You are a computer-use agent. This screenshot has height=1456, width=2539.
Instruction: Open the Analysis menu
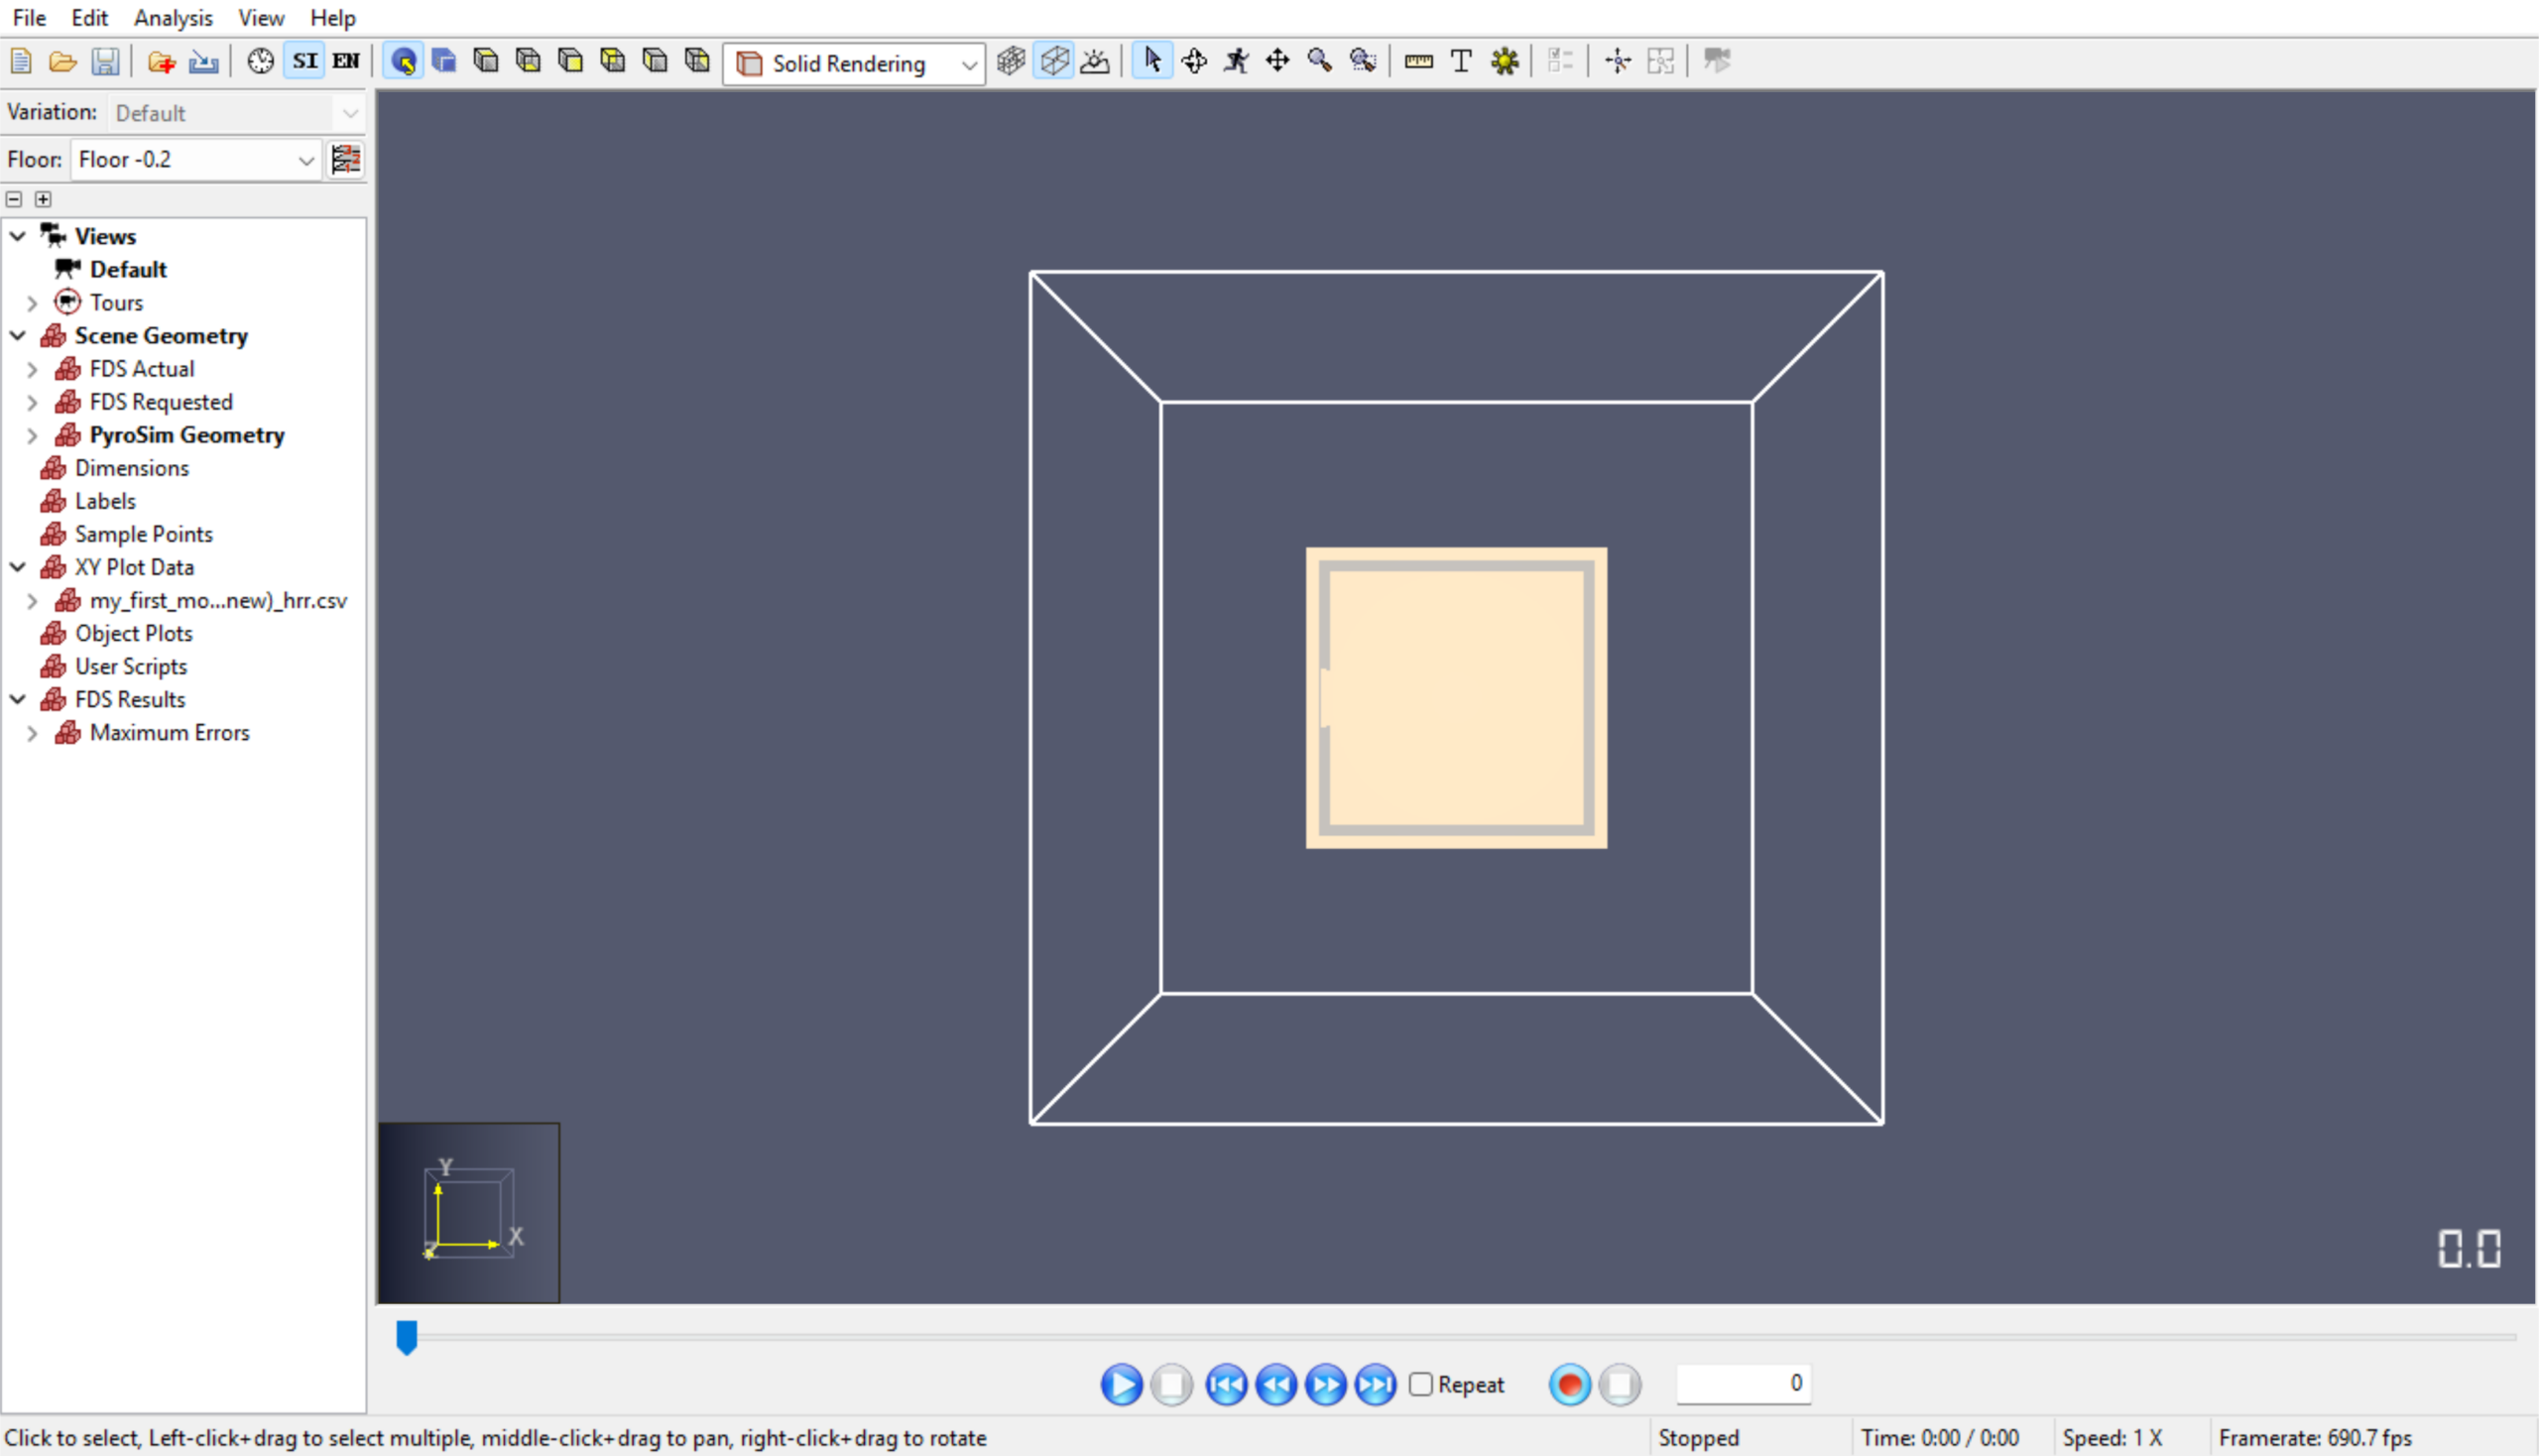(173, 18)
